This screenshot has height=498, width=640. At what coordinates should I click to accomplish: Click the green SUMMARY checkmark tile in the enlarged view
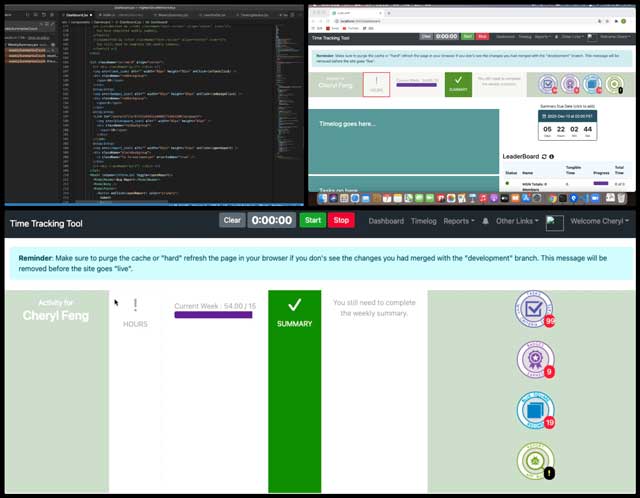point(294,311)
